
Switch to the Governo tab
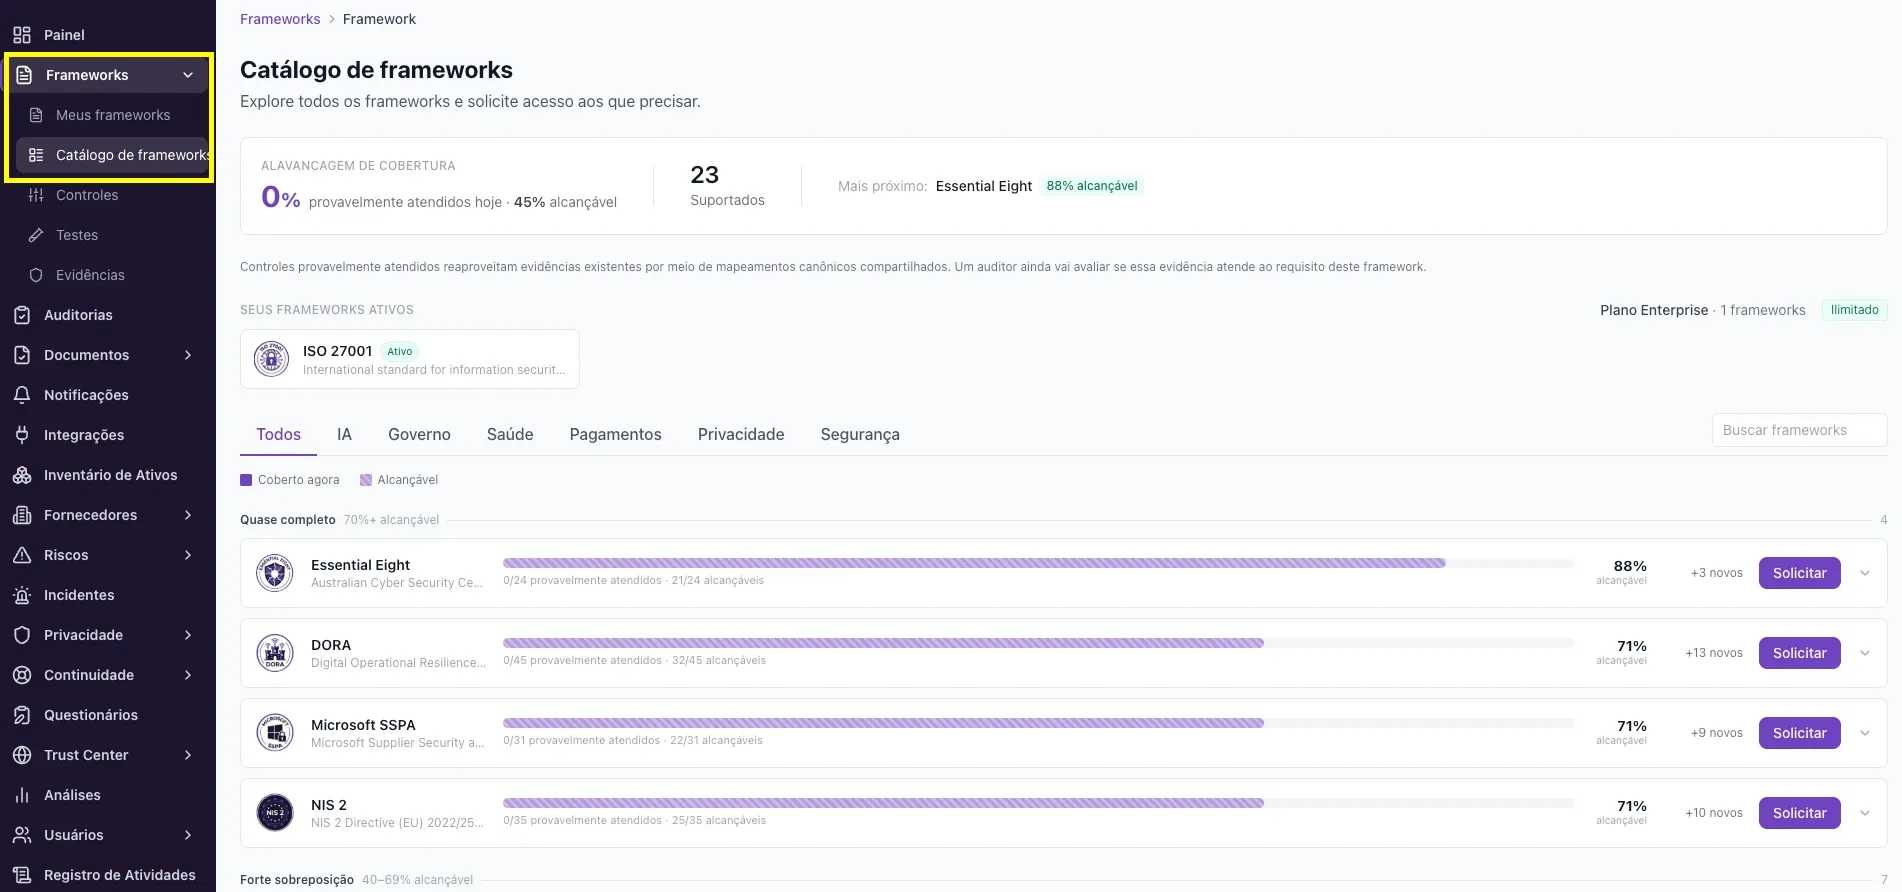(419, 434)
